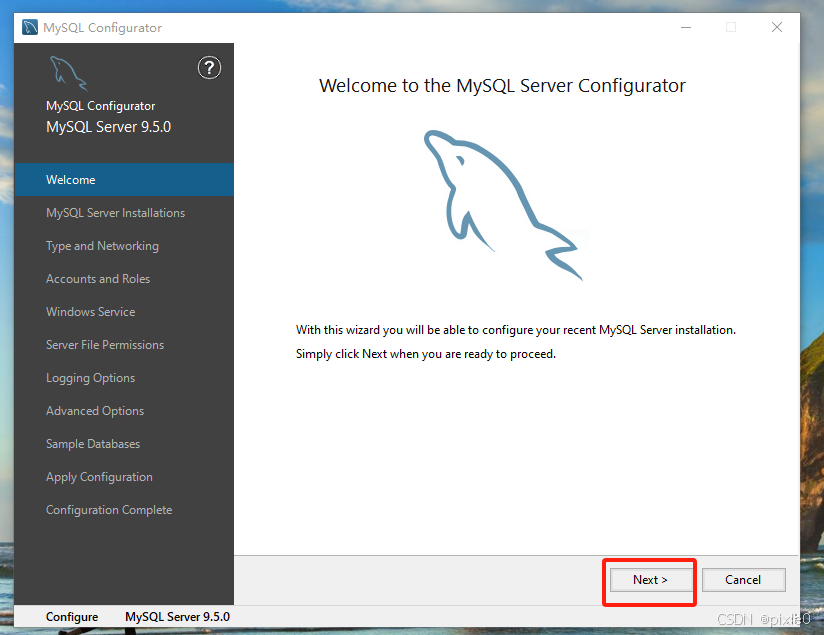Click the Cancel button
Image resolution: width=824 pixels, height=635 pixels.
coord(743,580)
